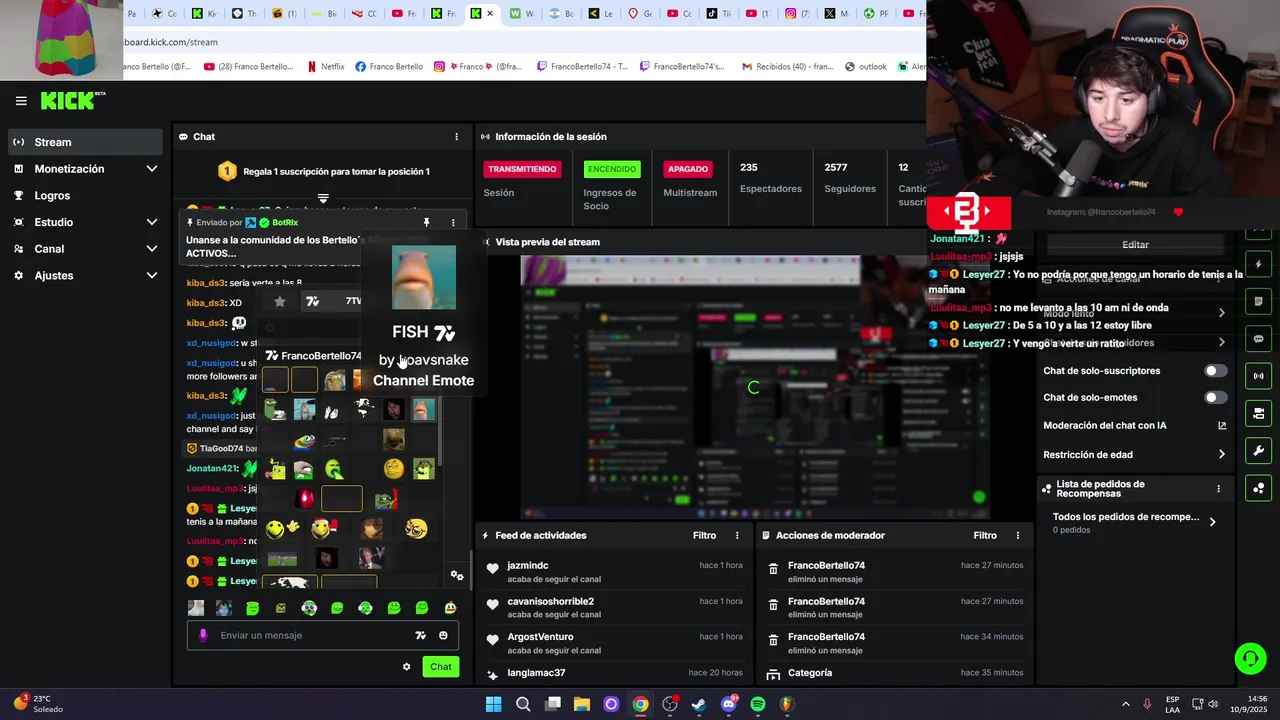Click ArgostVenturo follow activity entry
The width and height of the screenshot is (1280, 720).
tap(614, 643)
